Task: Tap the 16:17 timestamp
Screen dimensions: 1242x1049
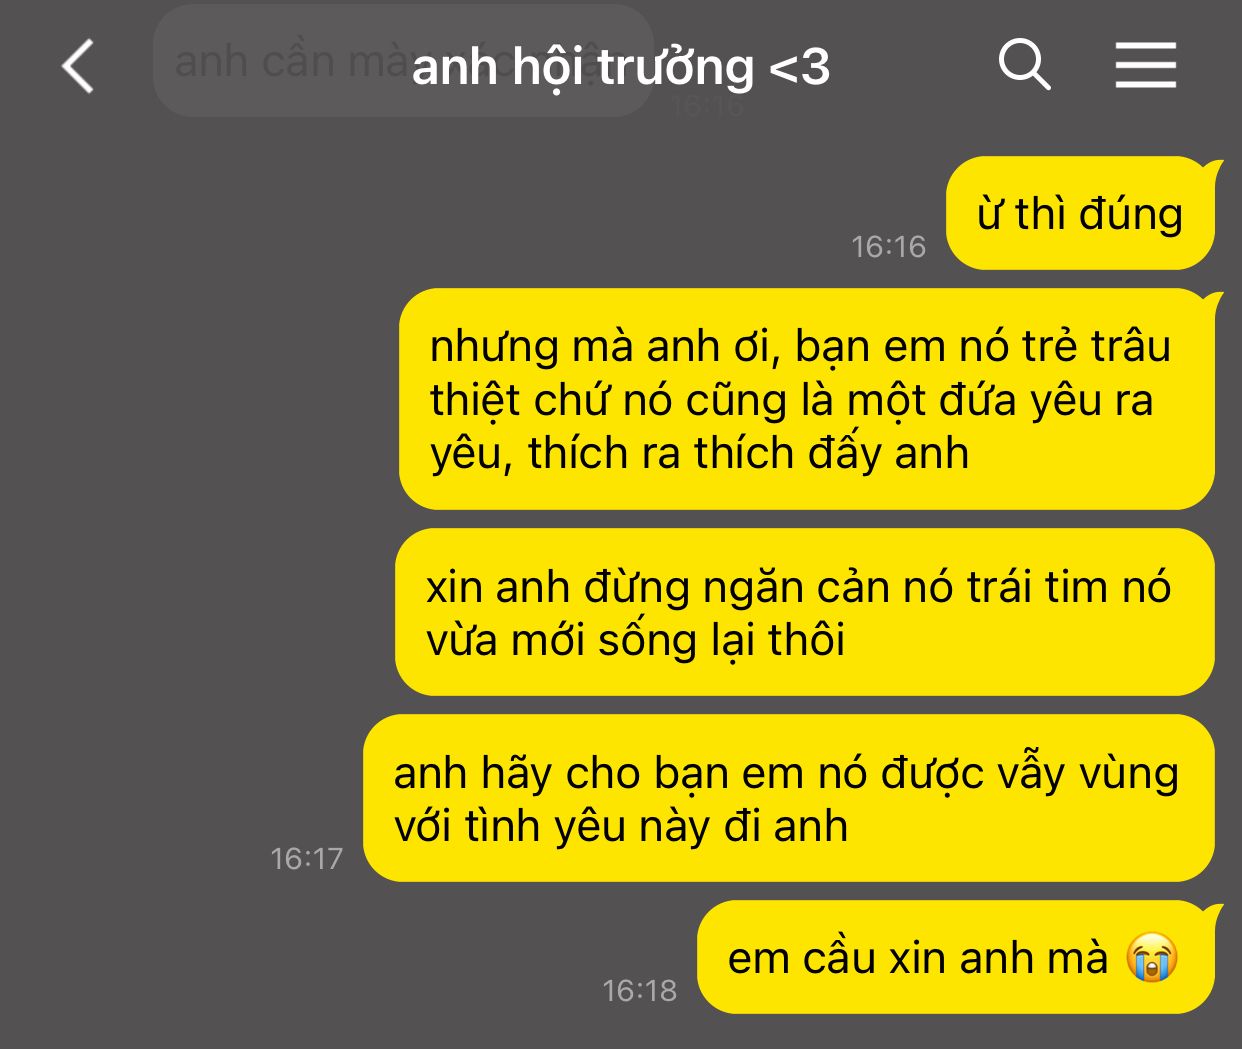Action: pyautogui.click(x=306, y=858)
